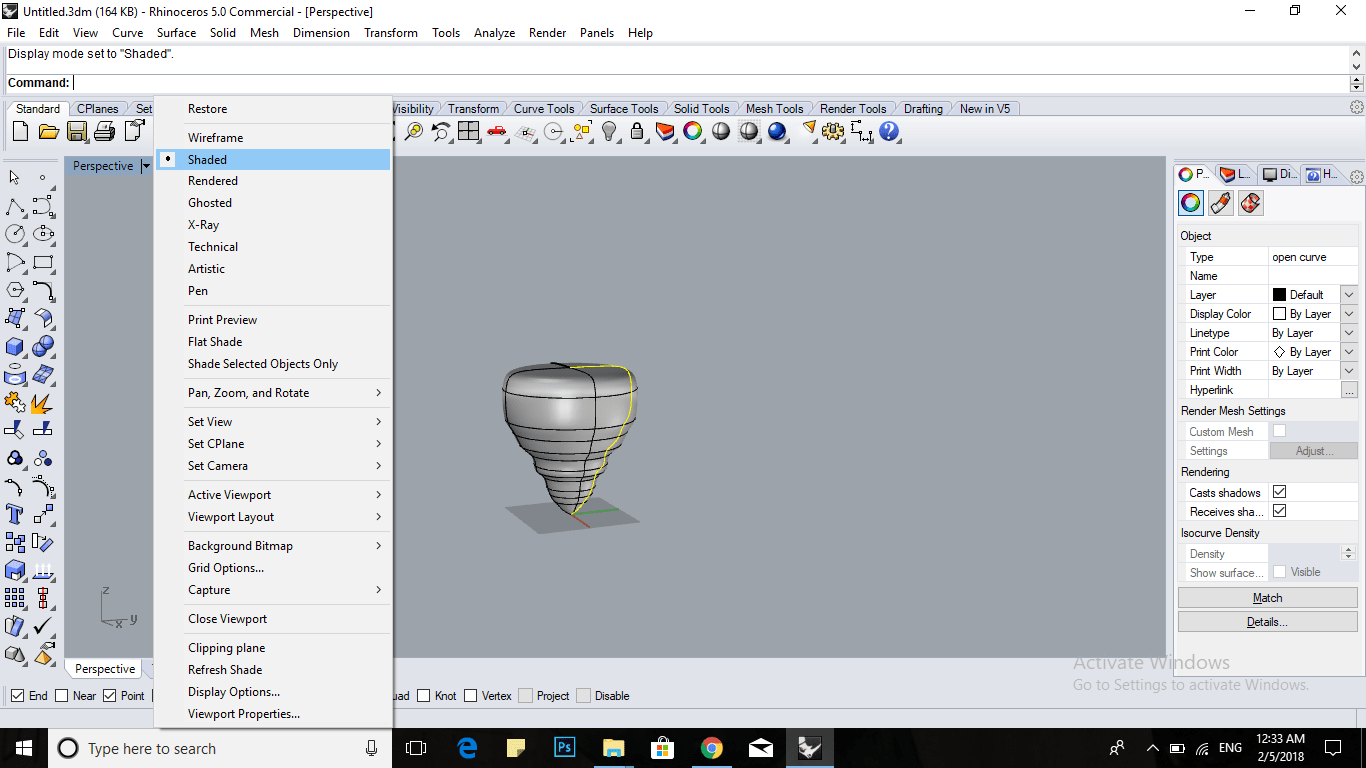Image resolution: width=1366 pixels, height=768 pixels.
Task: Select the Circle tool
Action: click(x=15, y=234)
